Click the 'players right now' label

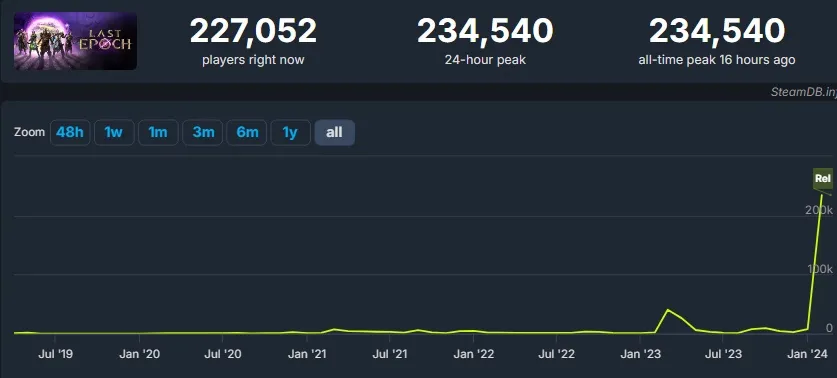(x=253, y=60)
